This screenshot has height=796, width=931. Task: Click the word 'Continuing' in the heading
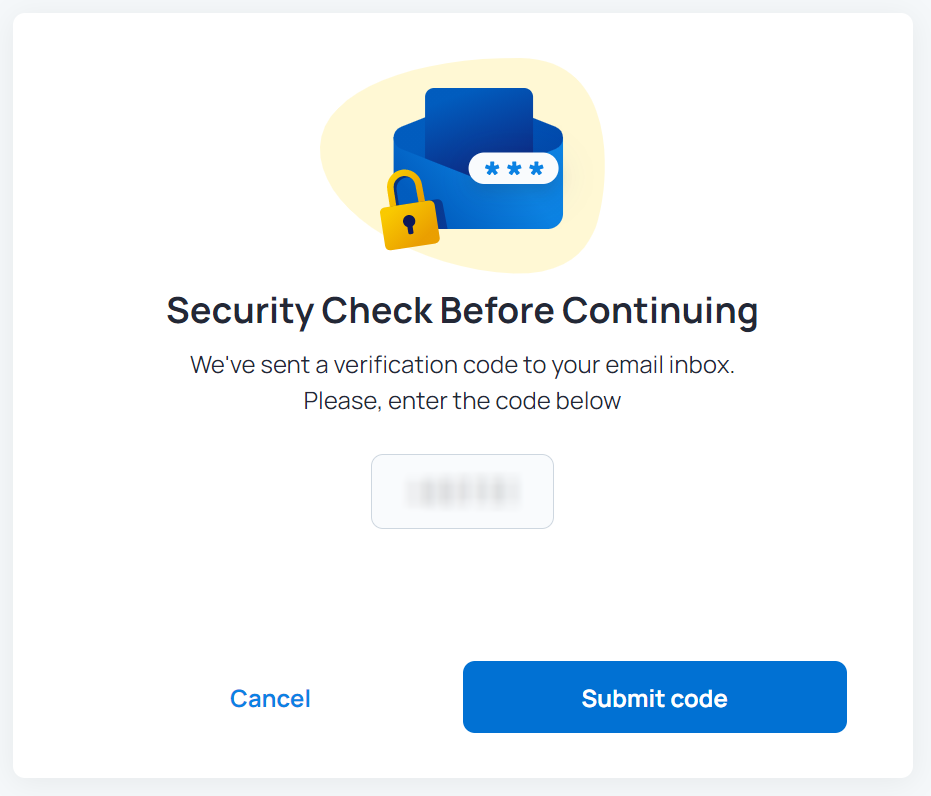tap(660, 311)
